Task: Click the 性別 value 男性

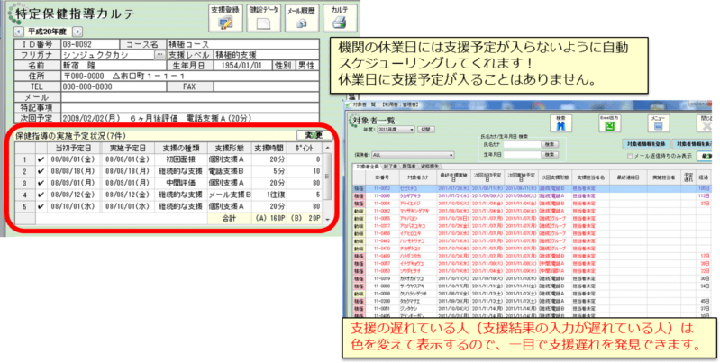Action: (306, 65)
